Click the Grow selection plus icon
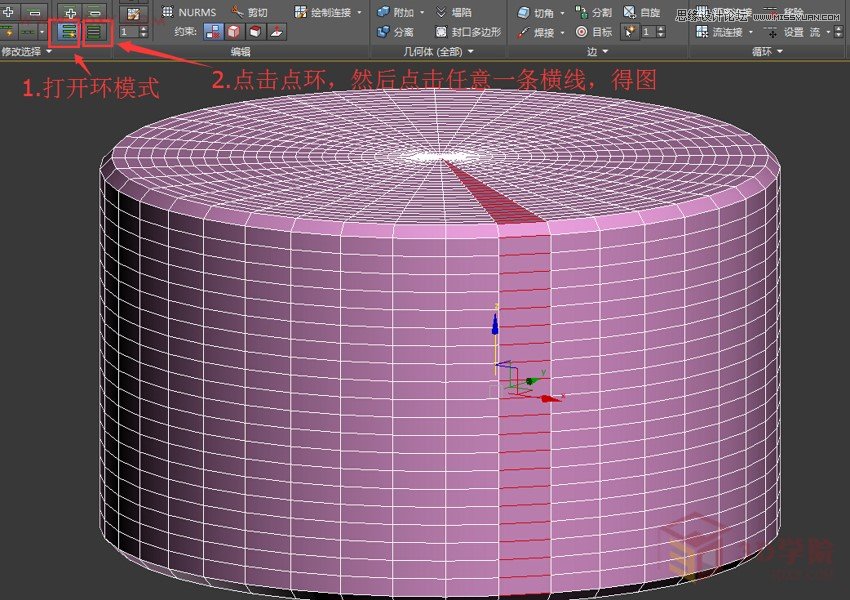Viewport: 850px width, 600px height. [9, 12]
